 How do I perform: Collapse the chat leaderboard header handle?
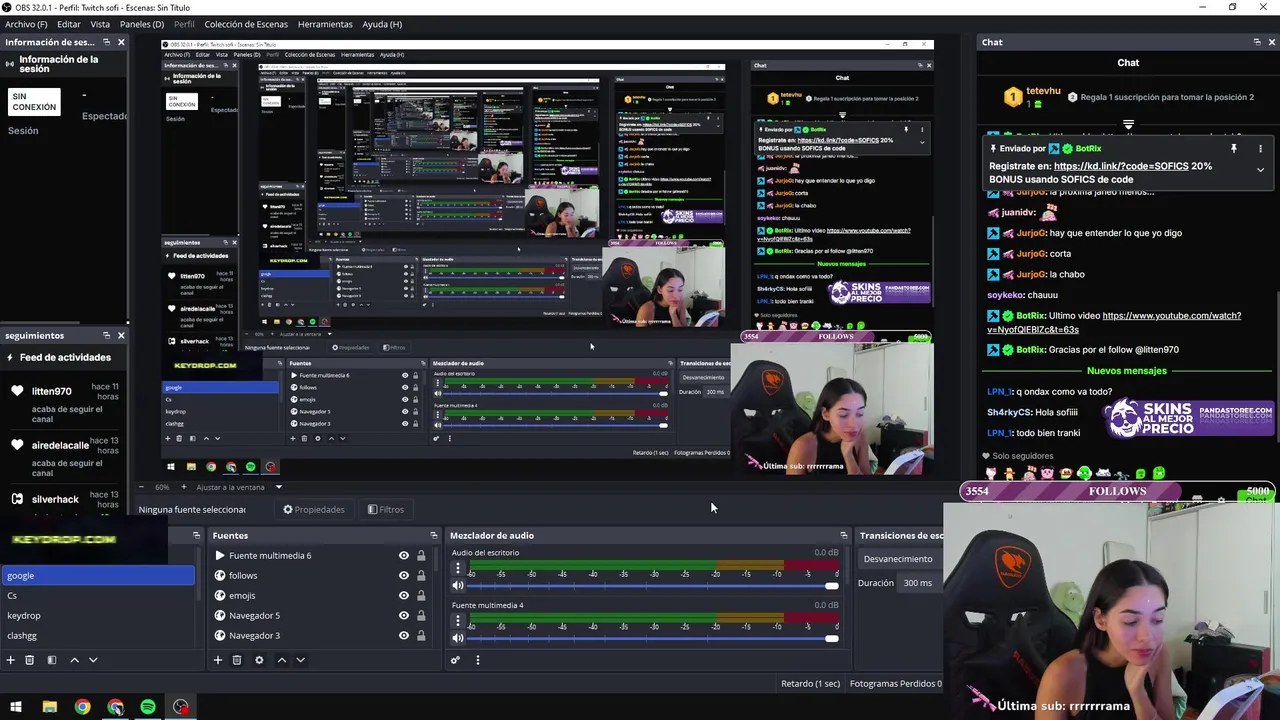pyautogui.click(x=1128, y=125)
